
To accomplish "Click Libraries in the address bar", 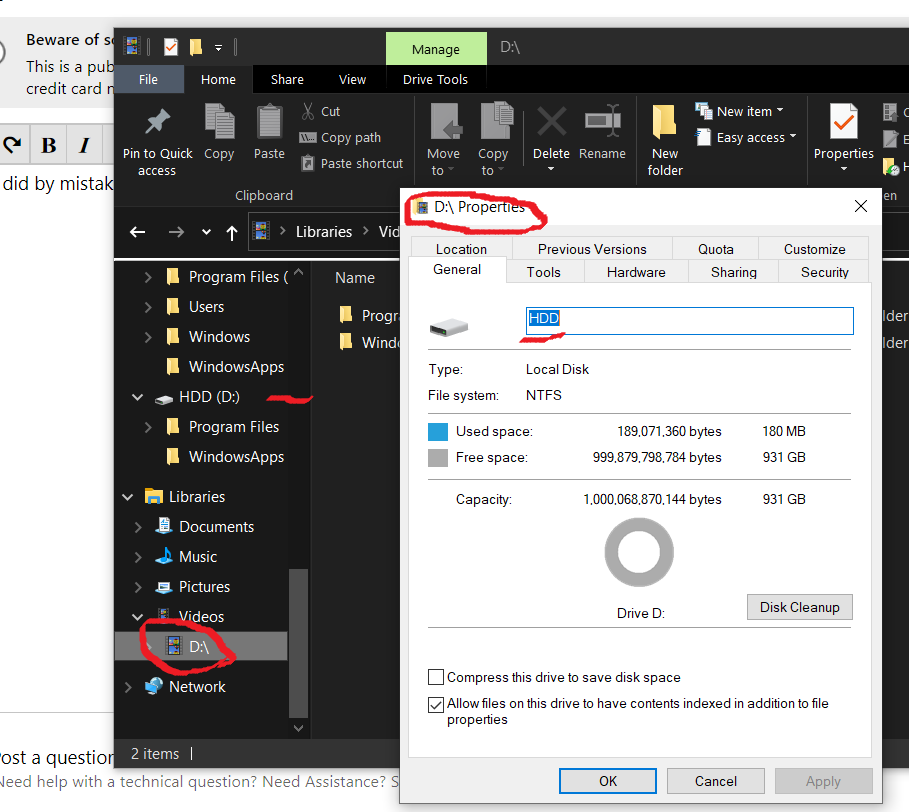I will point(323,232).
